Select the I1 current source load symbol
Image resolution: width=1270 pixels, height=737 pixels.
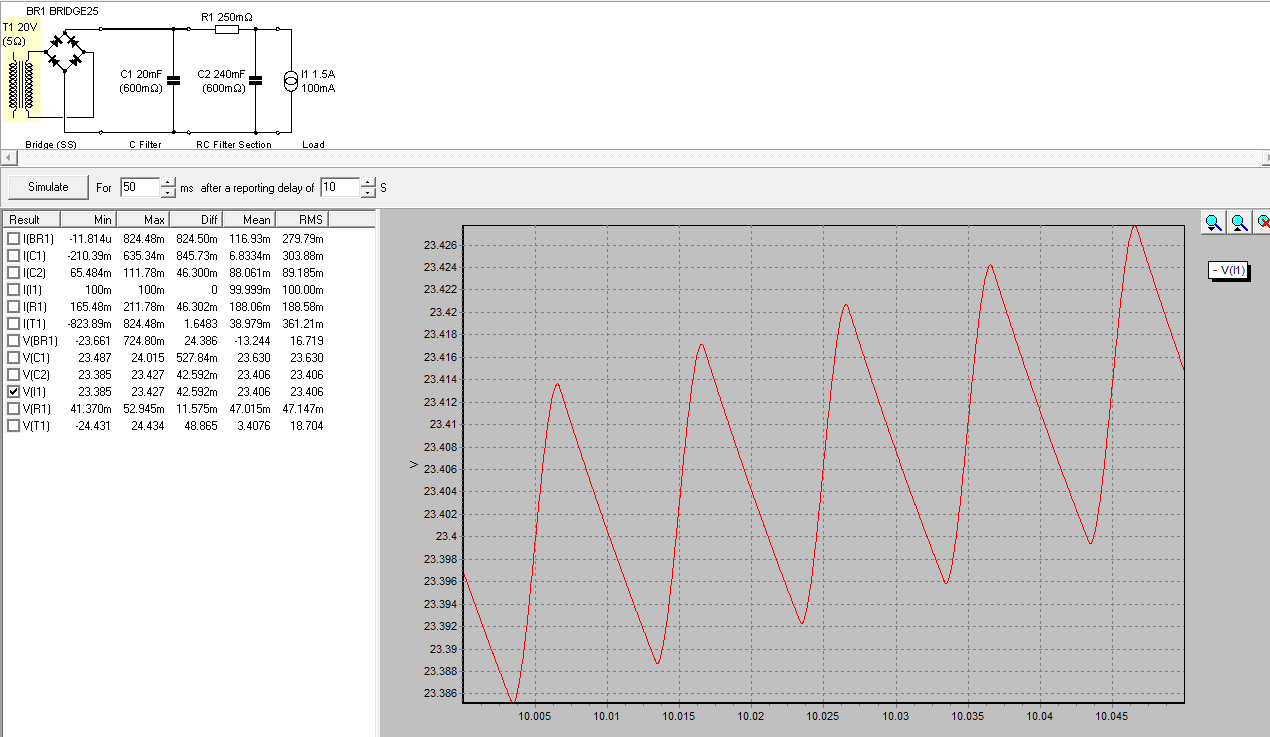291,81
